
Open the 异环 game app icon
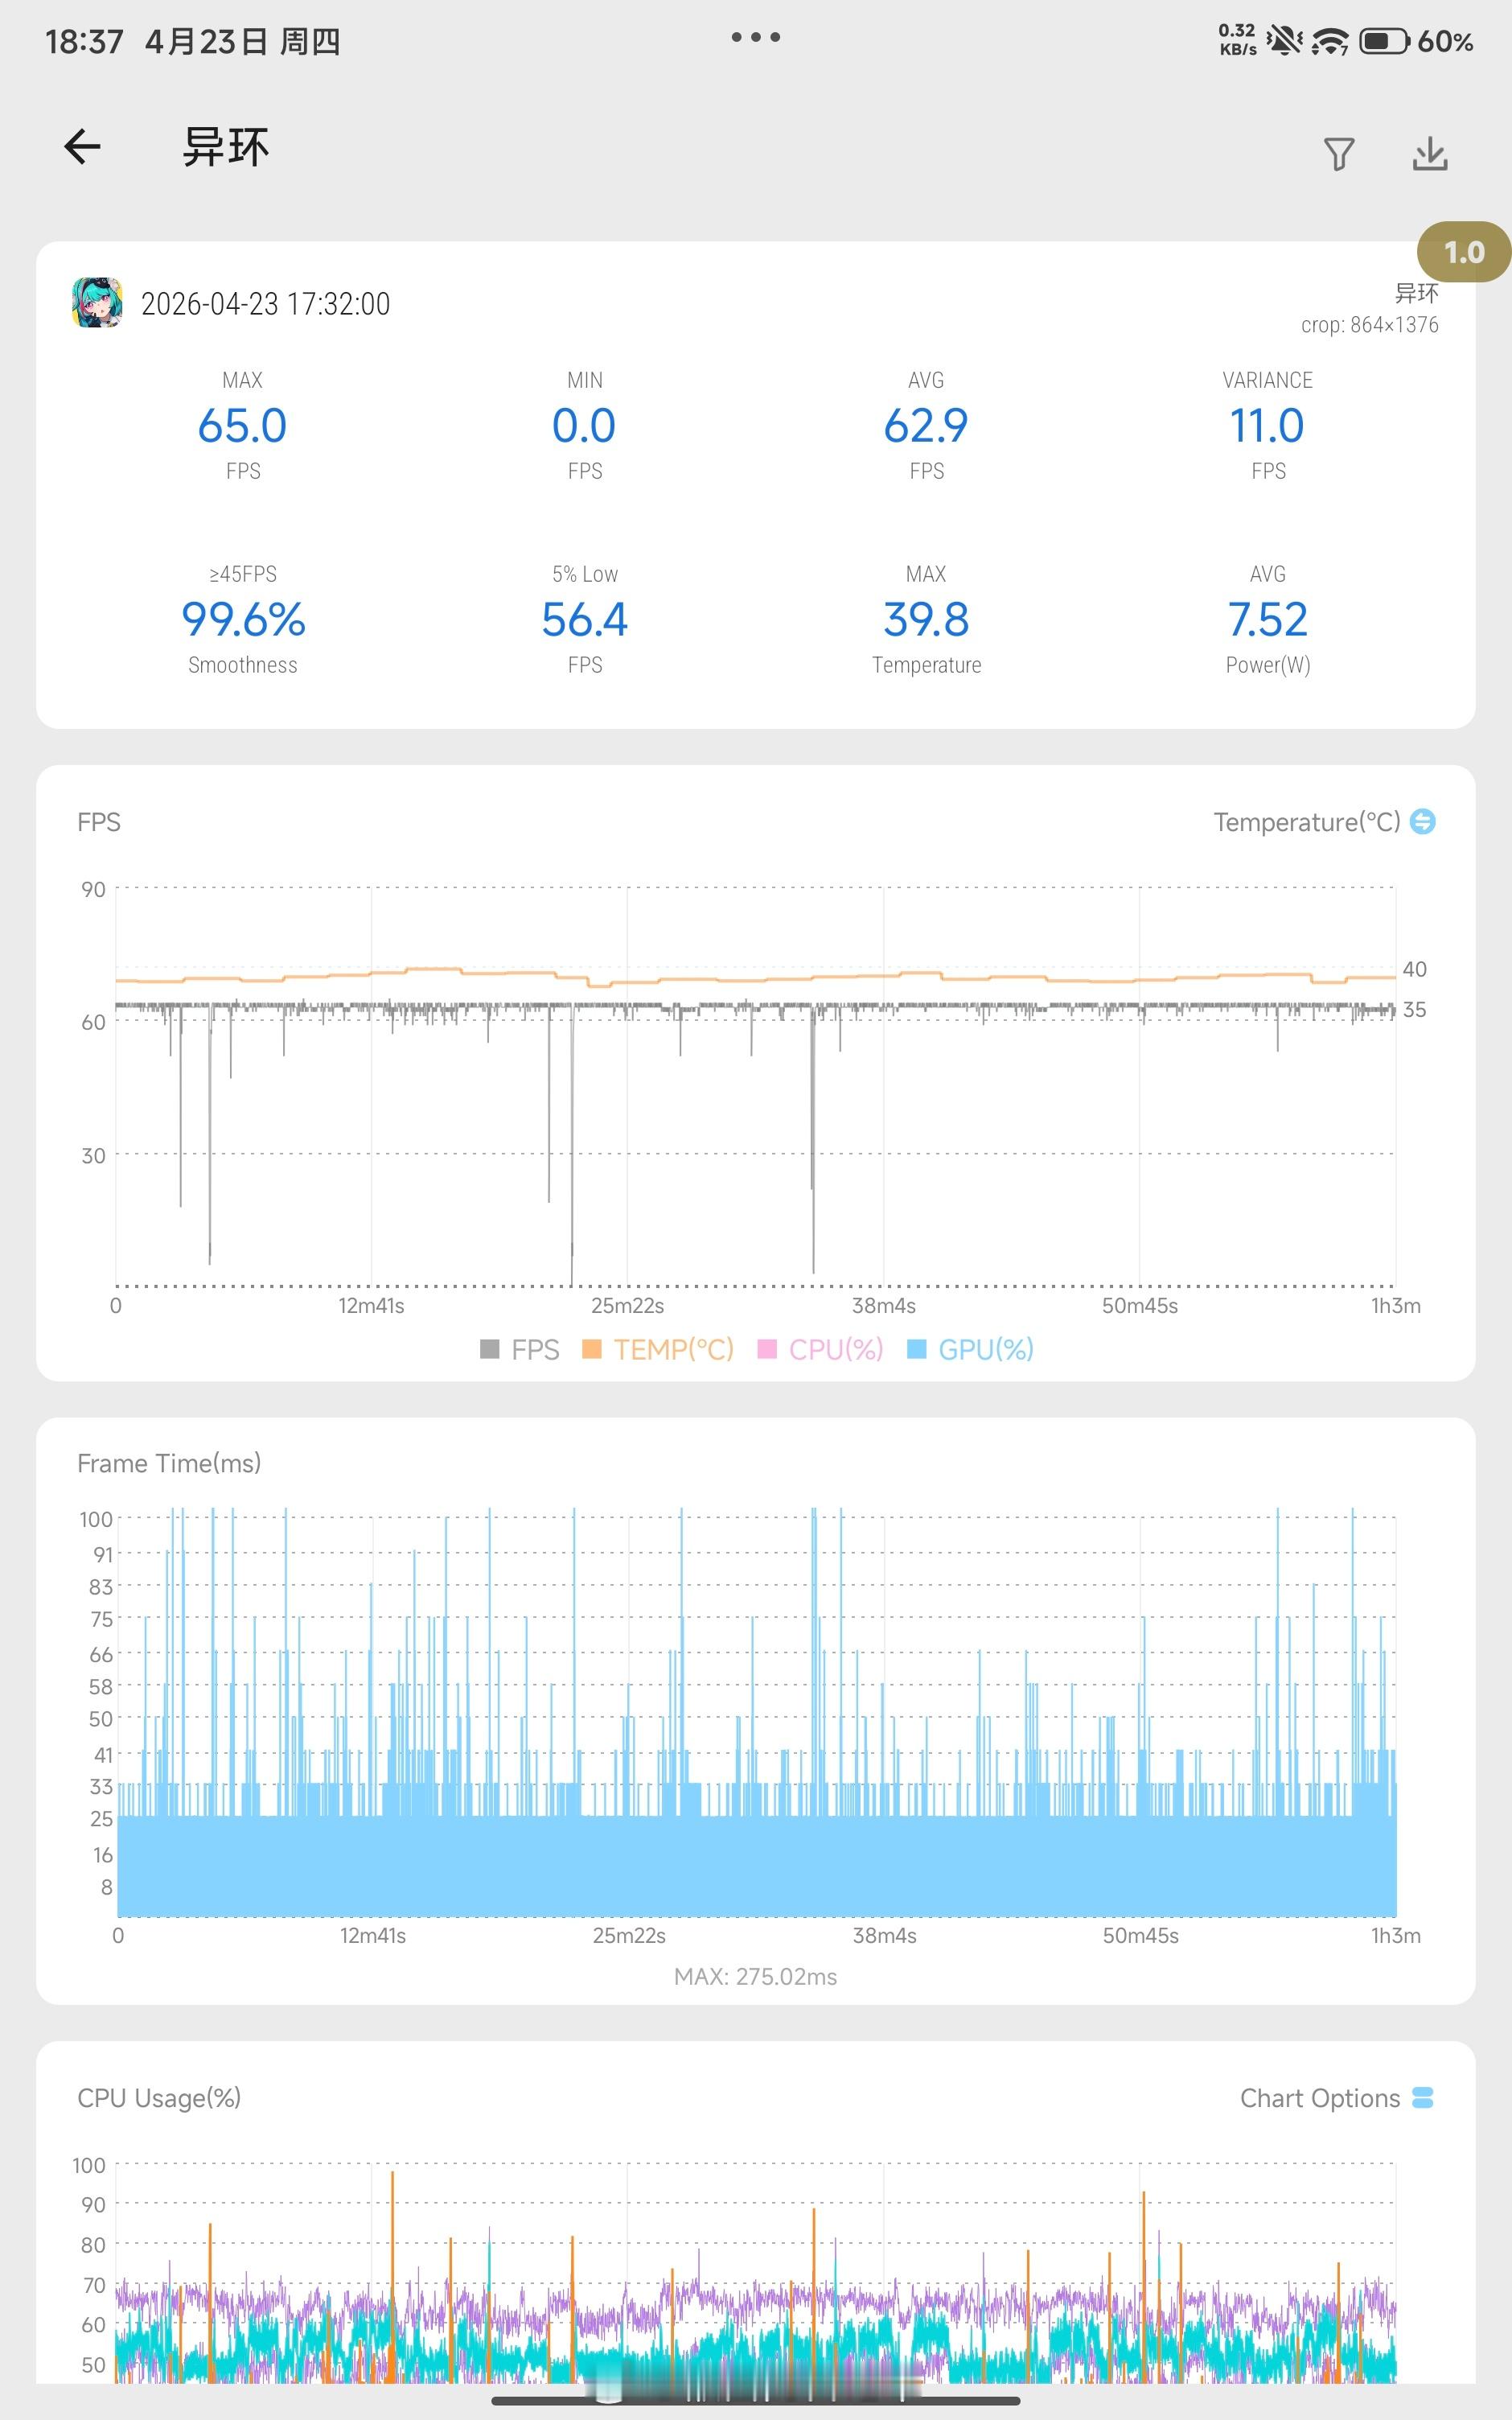pos(97,302)
